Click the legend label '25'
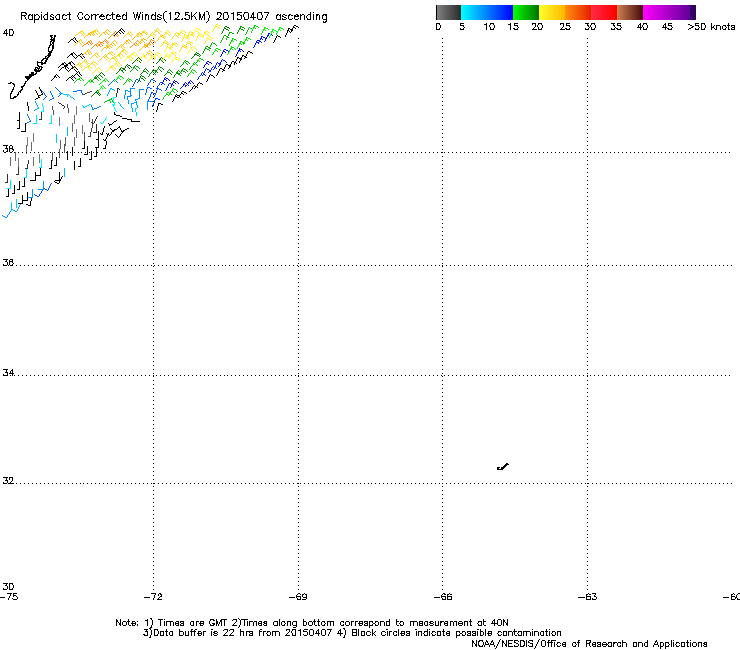 click(x=565, y=27)
